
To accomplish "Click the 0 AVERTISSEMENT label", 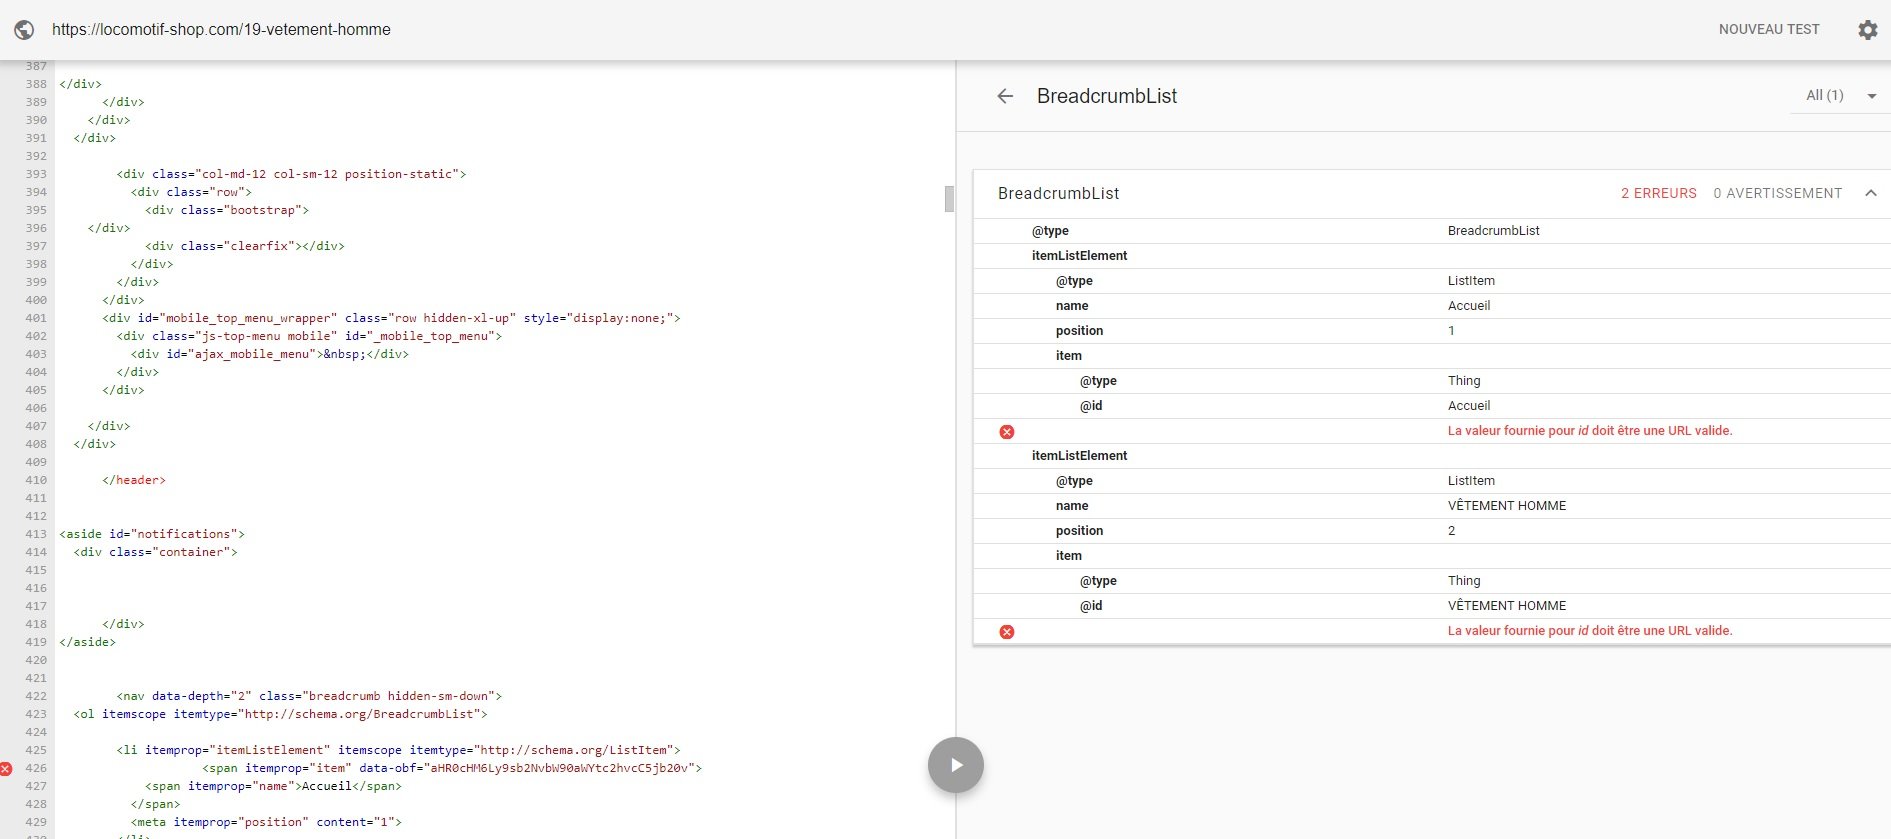I will tap(1778, 193).
